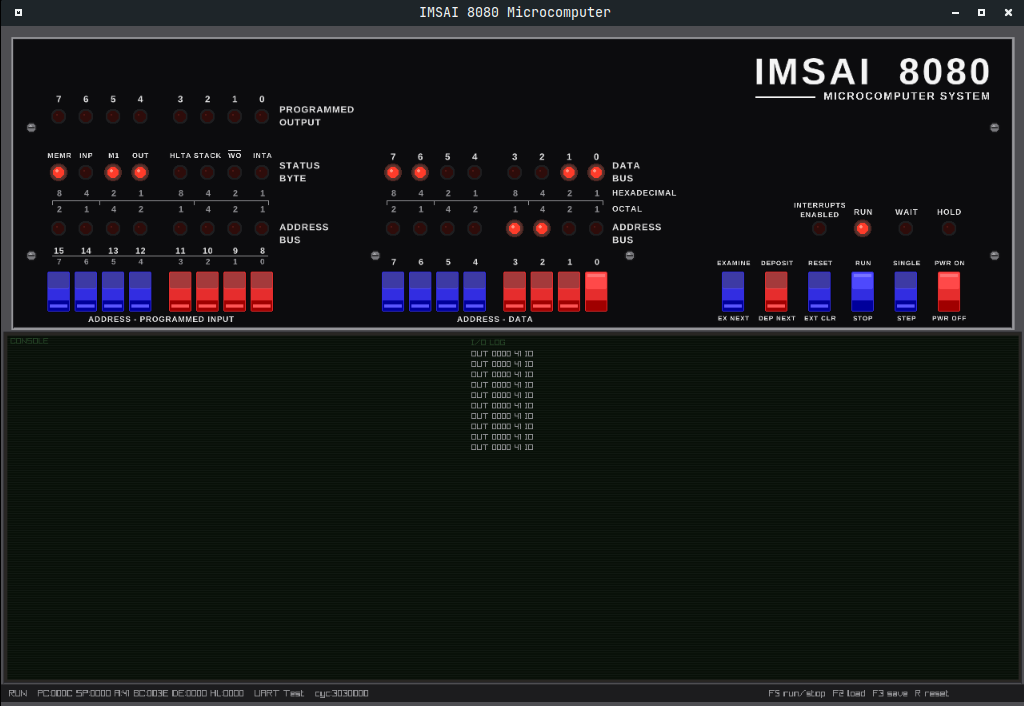Screen dimensions: 1024x706
Task: Click the OUT status LED
Action: coord(140,172)
